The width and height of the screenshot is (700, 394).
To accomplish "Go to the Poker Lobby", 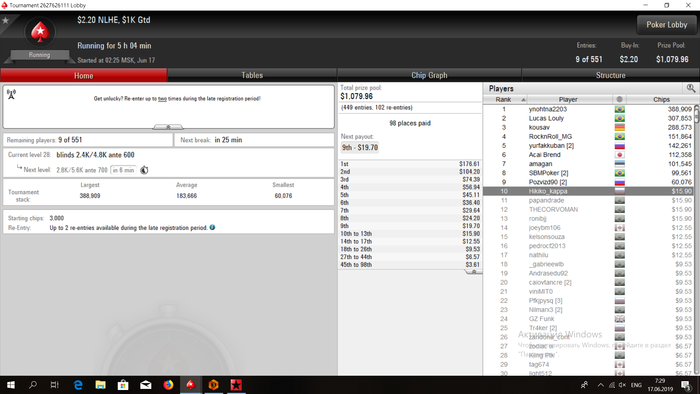I will click(x=667, y=25).
